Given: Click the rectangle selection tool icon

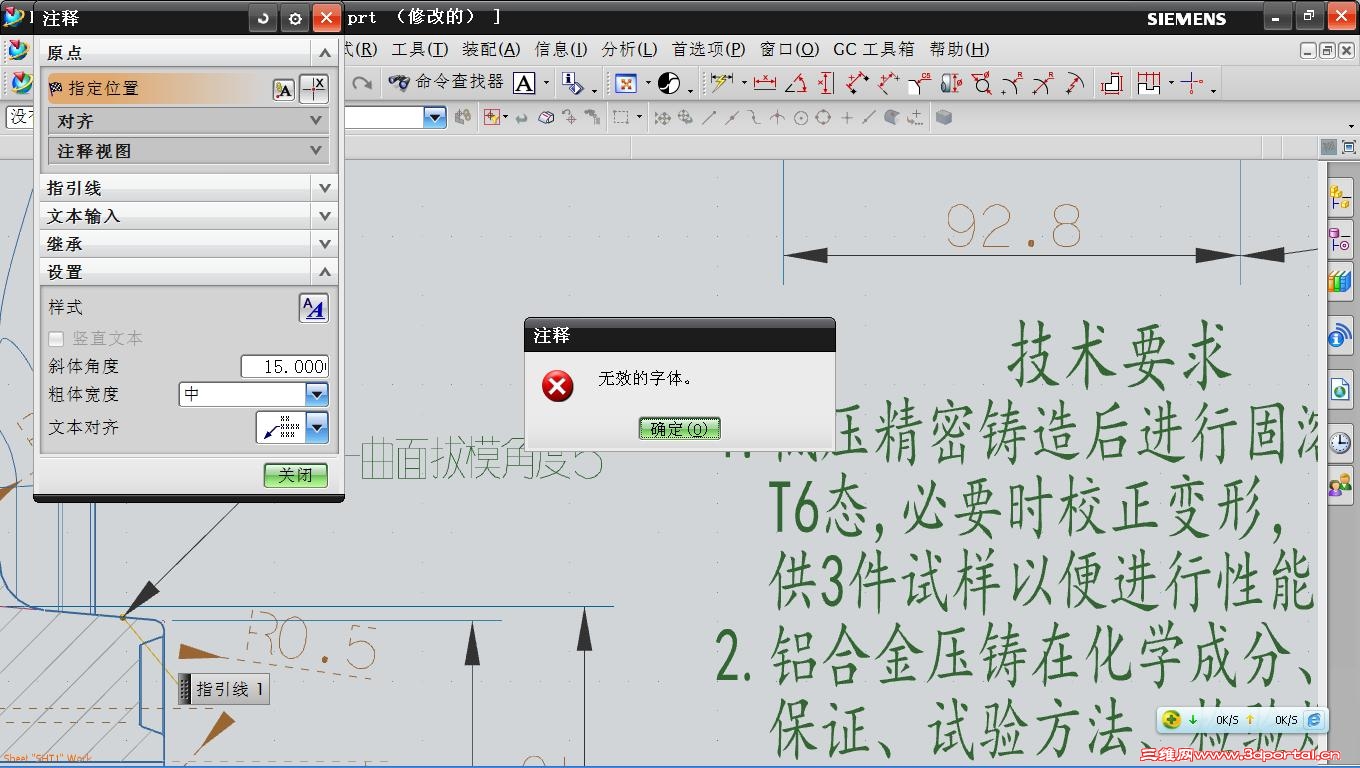Looking at the screenshot, I should click(x=621, y=118).
